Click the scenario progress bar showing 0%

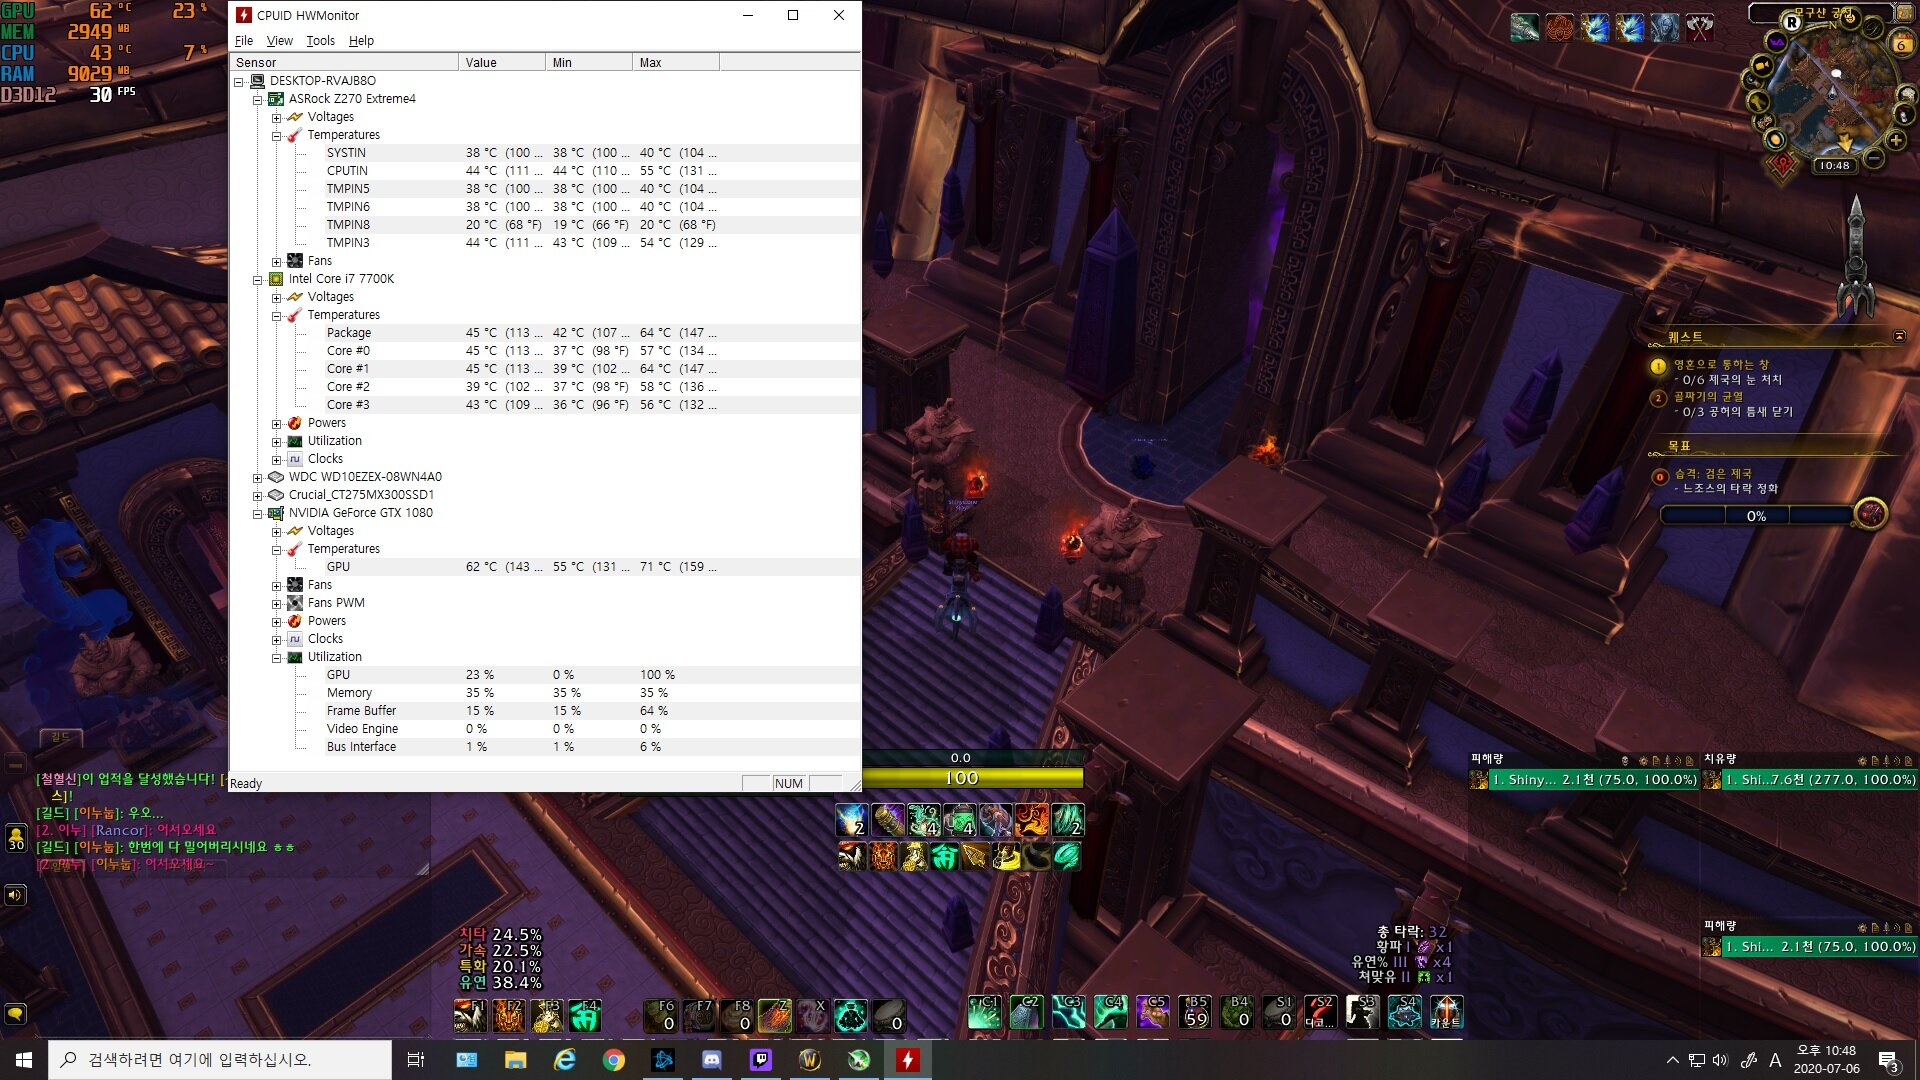pos(1756,516)
